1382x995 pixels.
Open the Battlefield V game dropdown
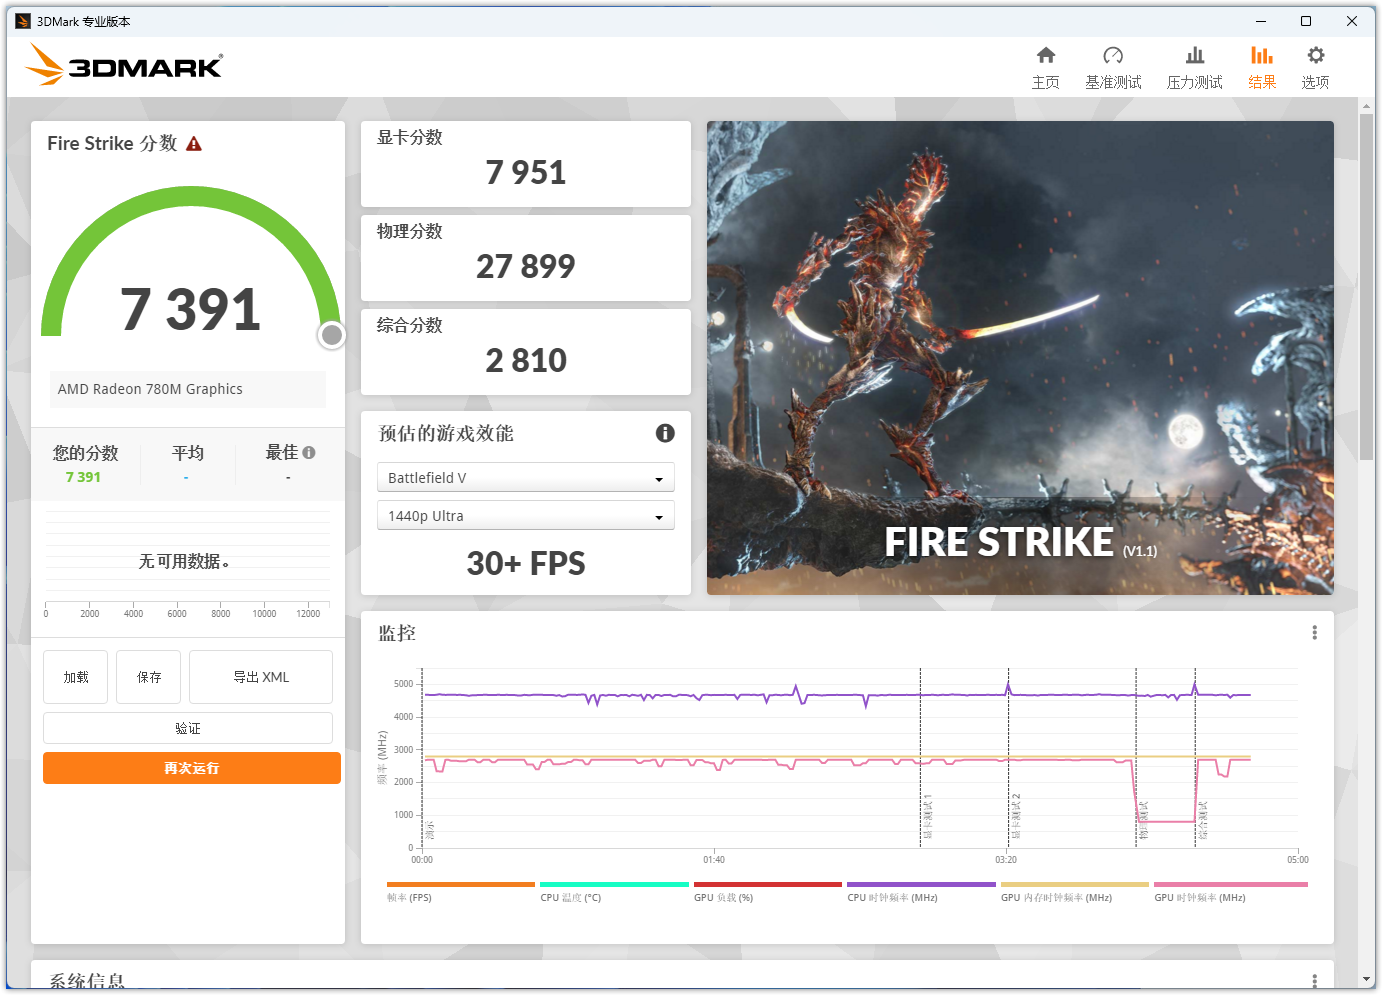[526, 478]
